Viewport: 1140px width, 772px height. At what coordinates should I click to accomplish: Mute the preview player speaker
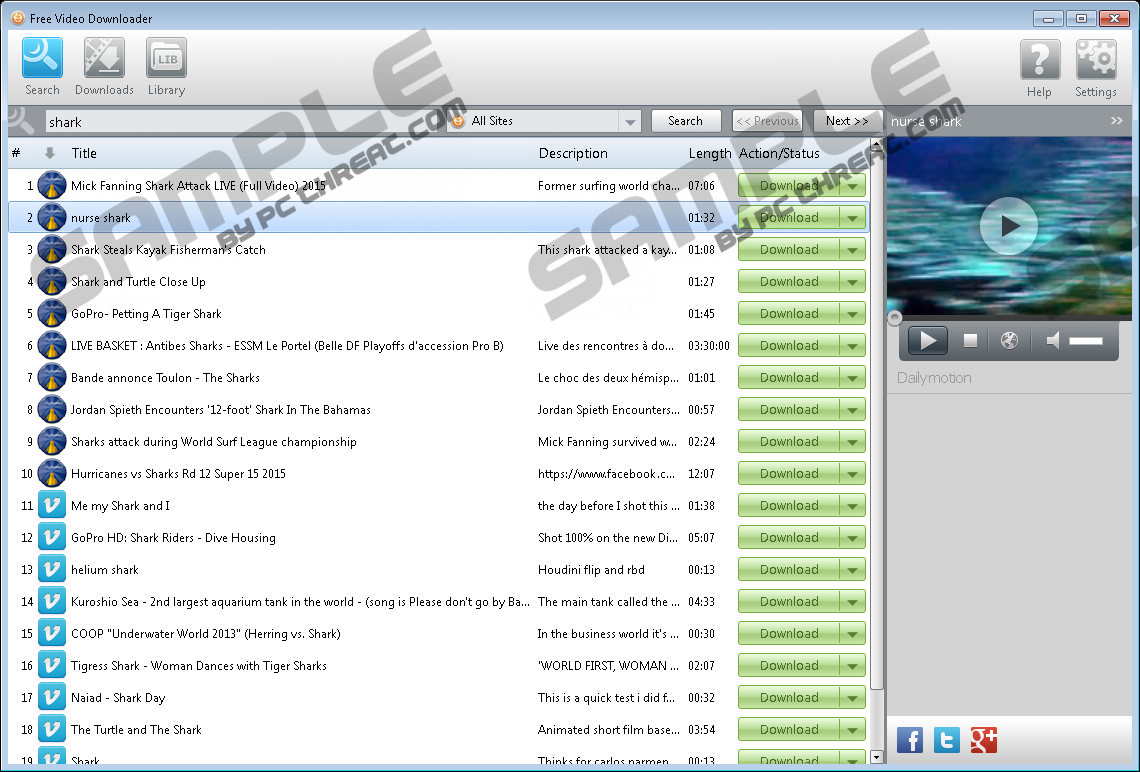tap(1052, 341)
